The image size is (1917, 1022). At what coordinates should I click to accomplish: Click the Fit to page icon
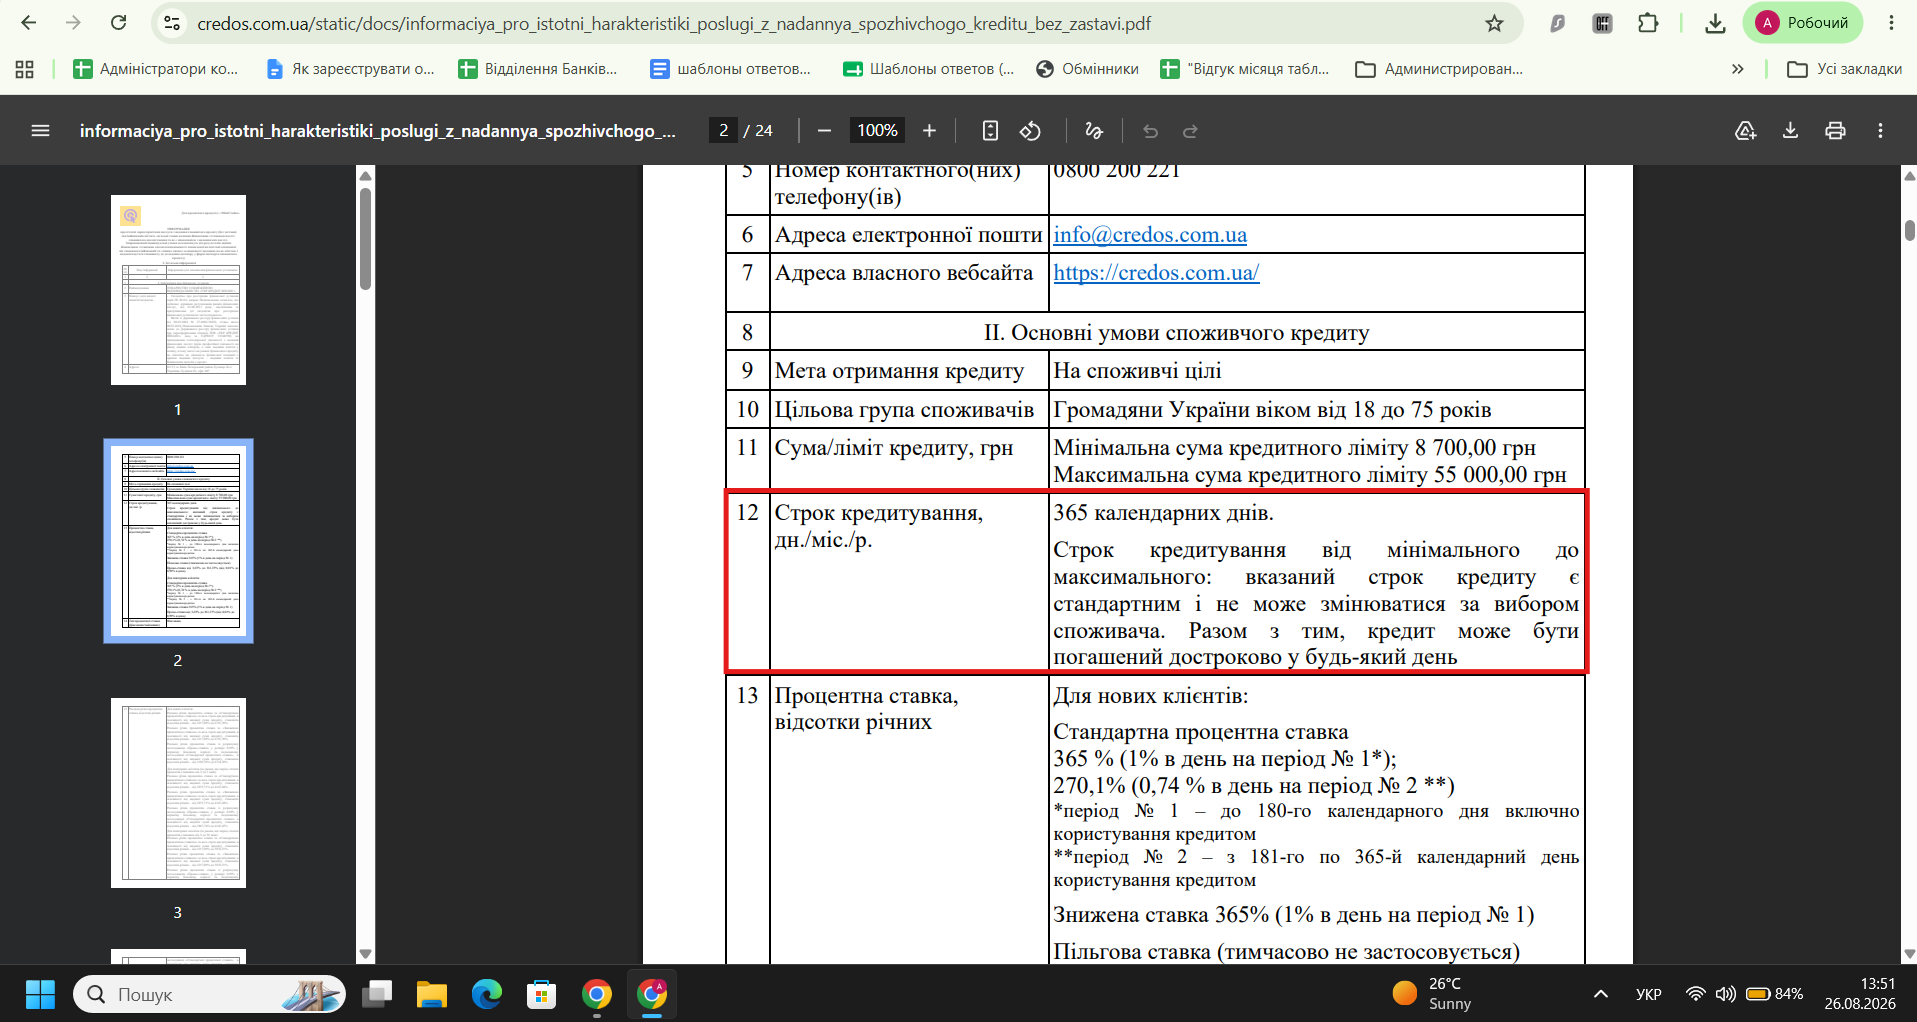click(x=990, y=130)
